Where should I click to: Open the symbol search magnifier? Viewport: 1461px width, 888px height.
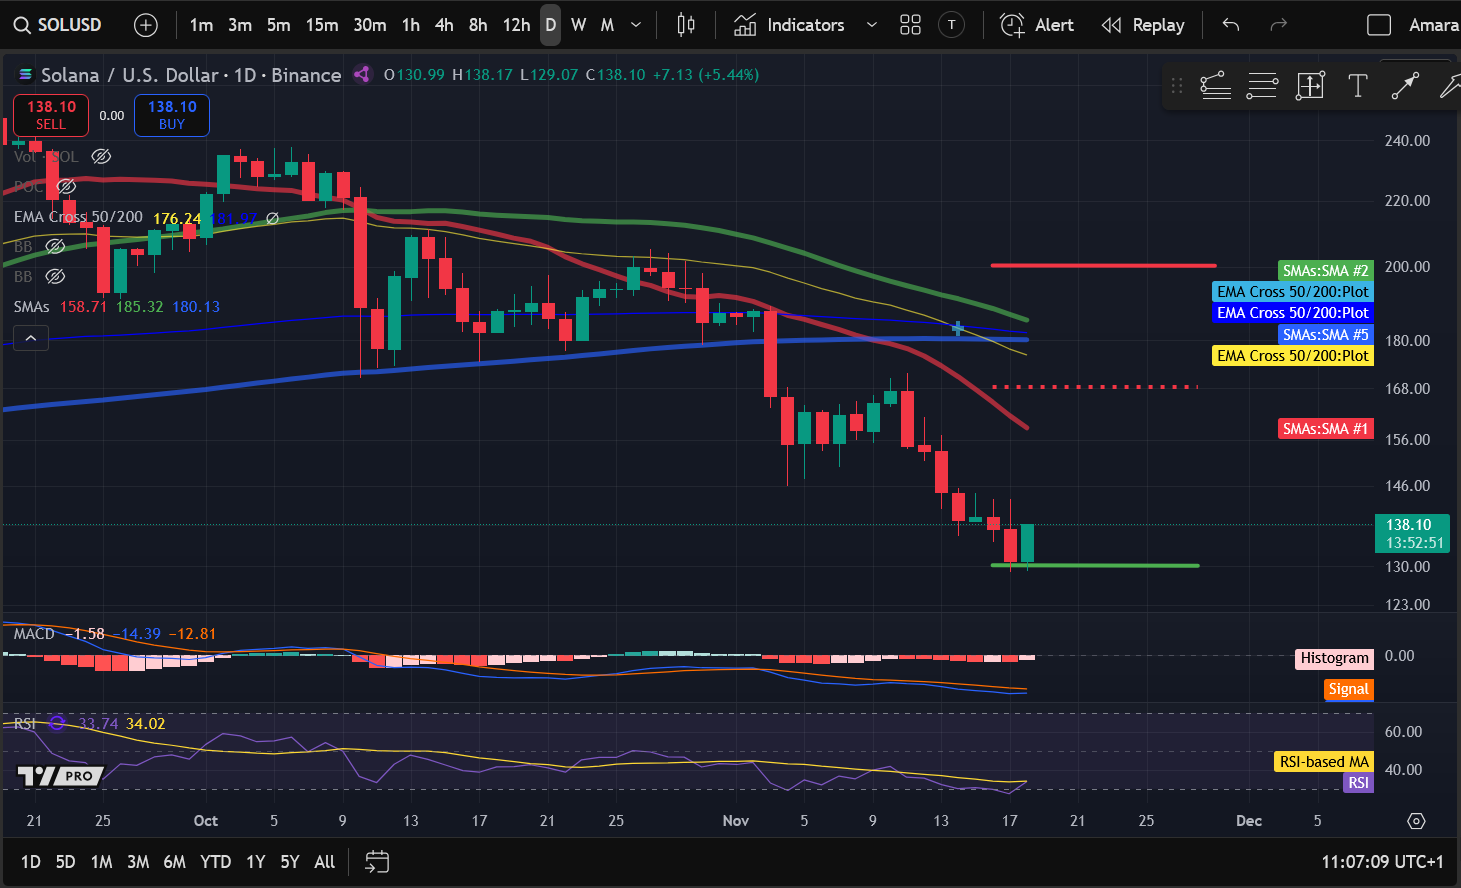click(22, 24)
